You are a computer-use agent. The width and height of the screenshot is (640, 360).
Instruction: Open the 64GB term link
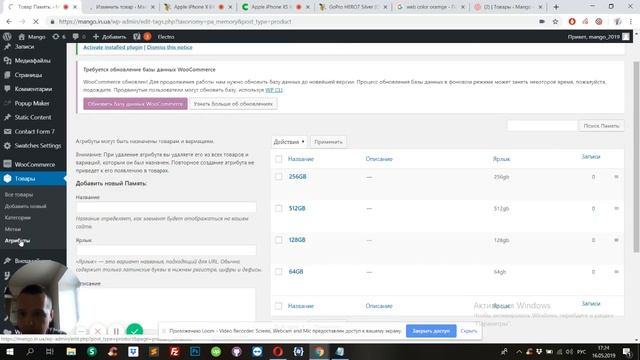click(296, 271)
